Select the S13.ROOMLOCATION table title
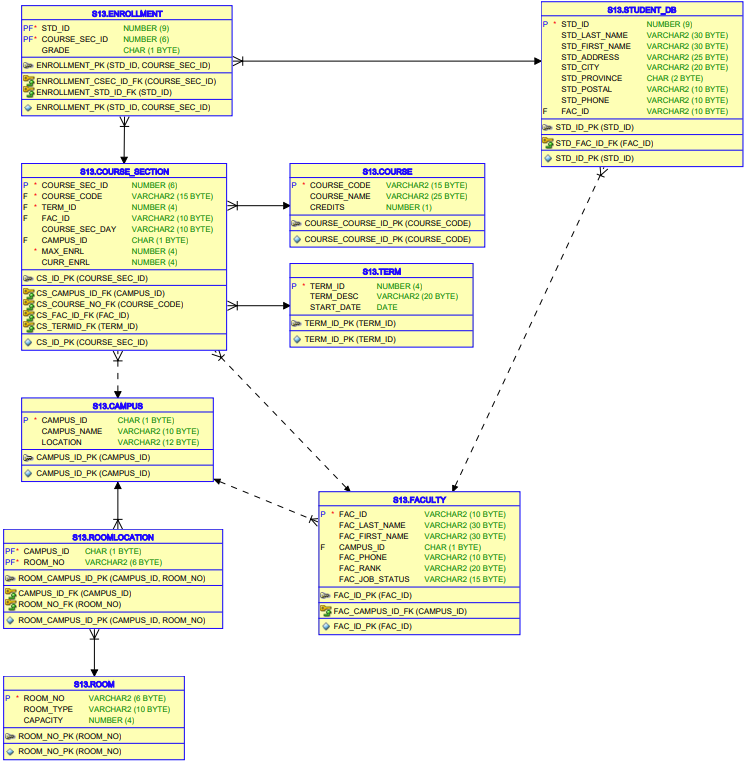 coord(113,537)
